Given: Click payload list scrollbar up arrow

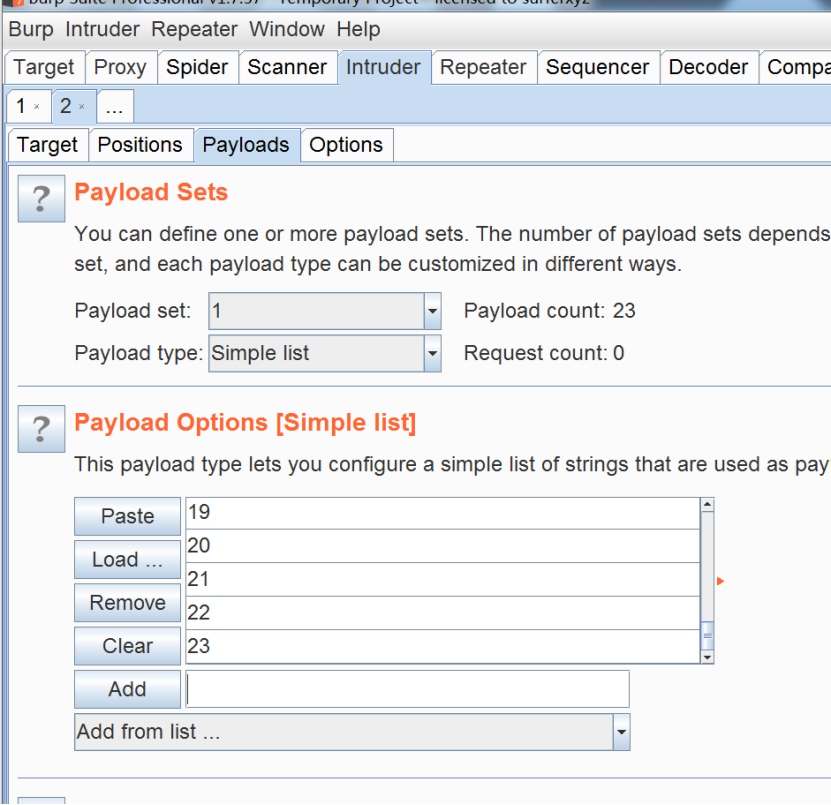Looking at the screenshot, I should (707, 505).
